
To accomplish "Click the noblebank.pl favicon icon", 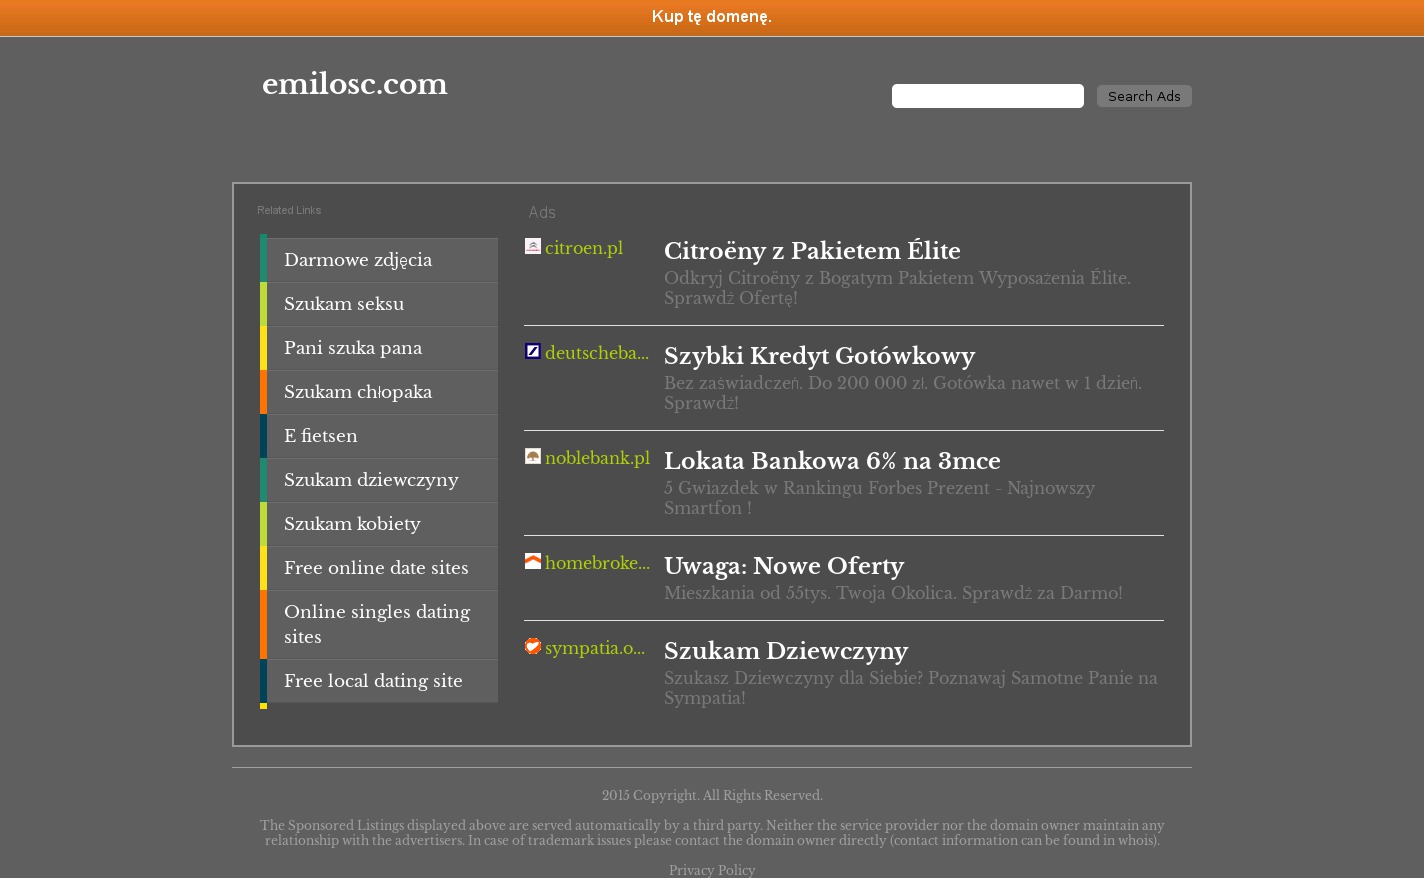I will (533, 456).
